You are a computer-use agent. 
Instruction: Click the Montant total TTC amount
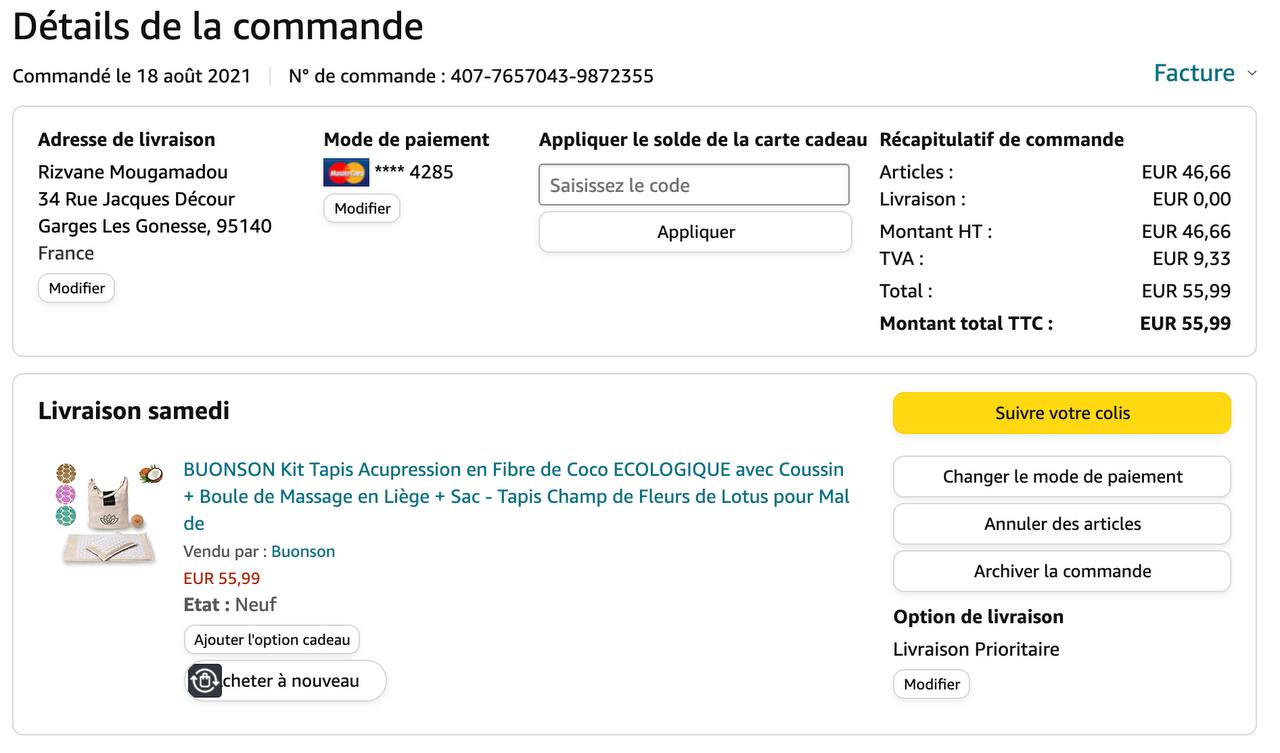tap(1185, 323)
